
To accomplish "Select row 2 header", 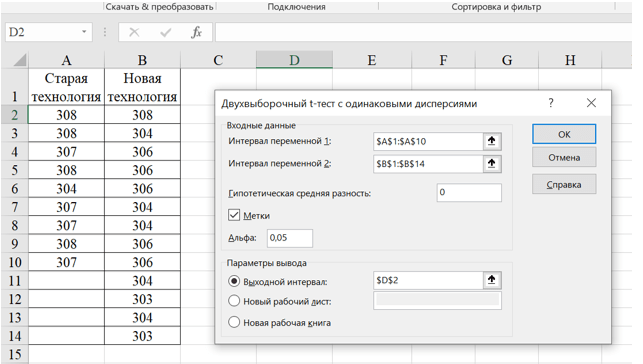I will click(15, 115).
